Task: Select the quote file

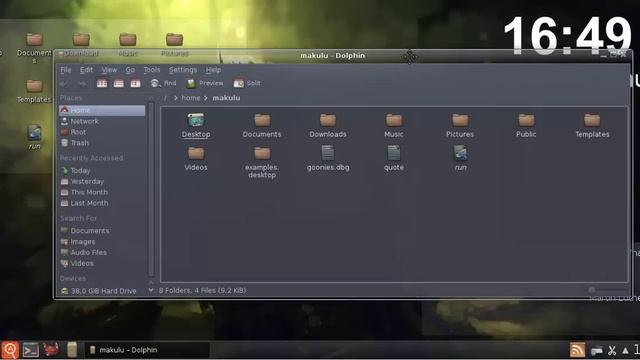Action: click(x=394, y=159)
